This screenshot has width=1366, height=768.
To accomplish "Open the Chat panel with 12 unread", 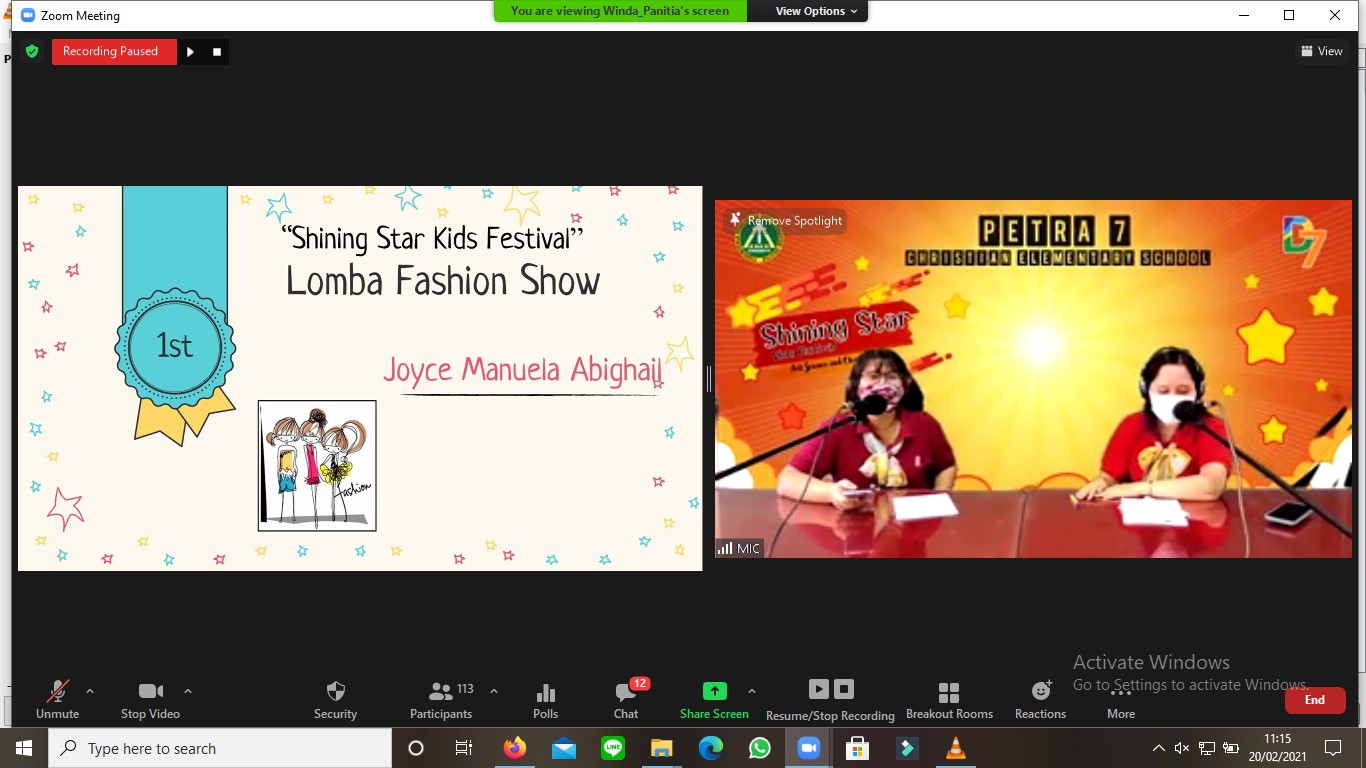I will click(626, 692).
